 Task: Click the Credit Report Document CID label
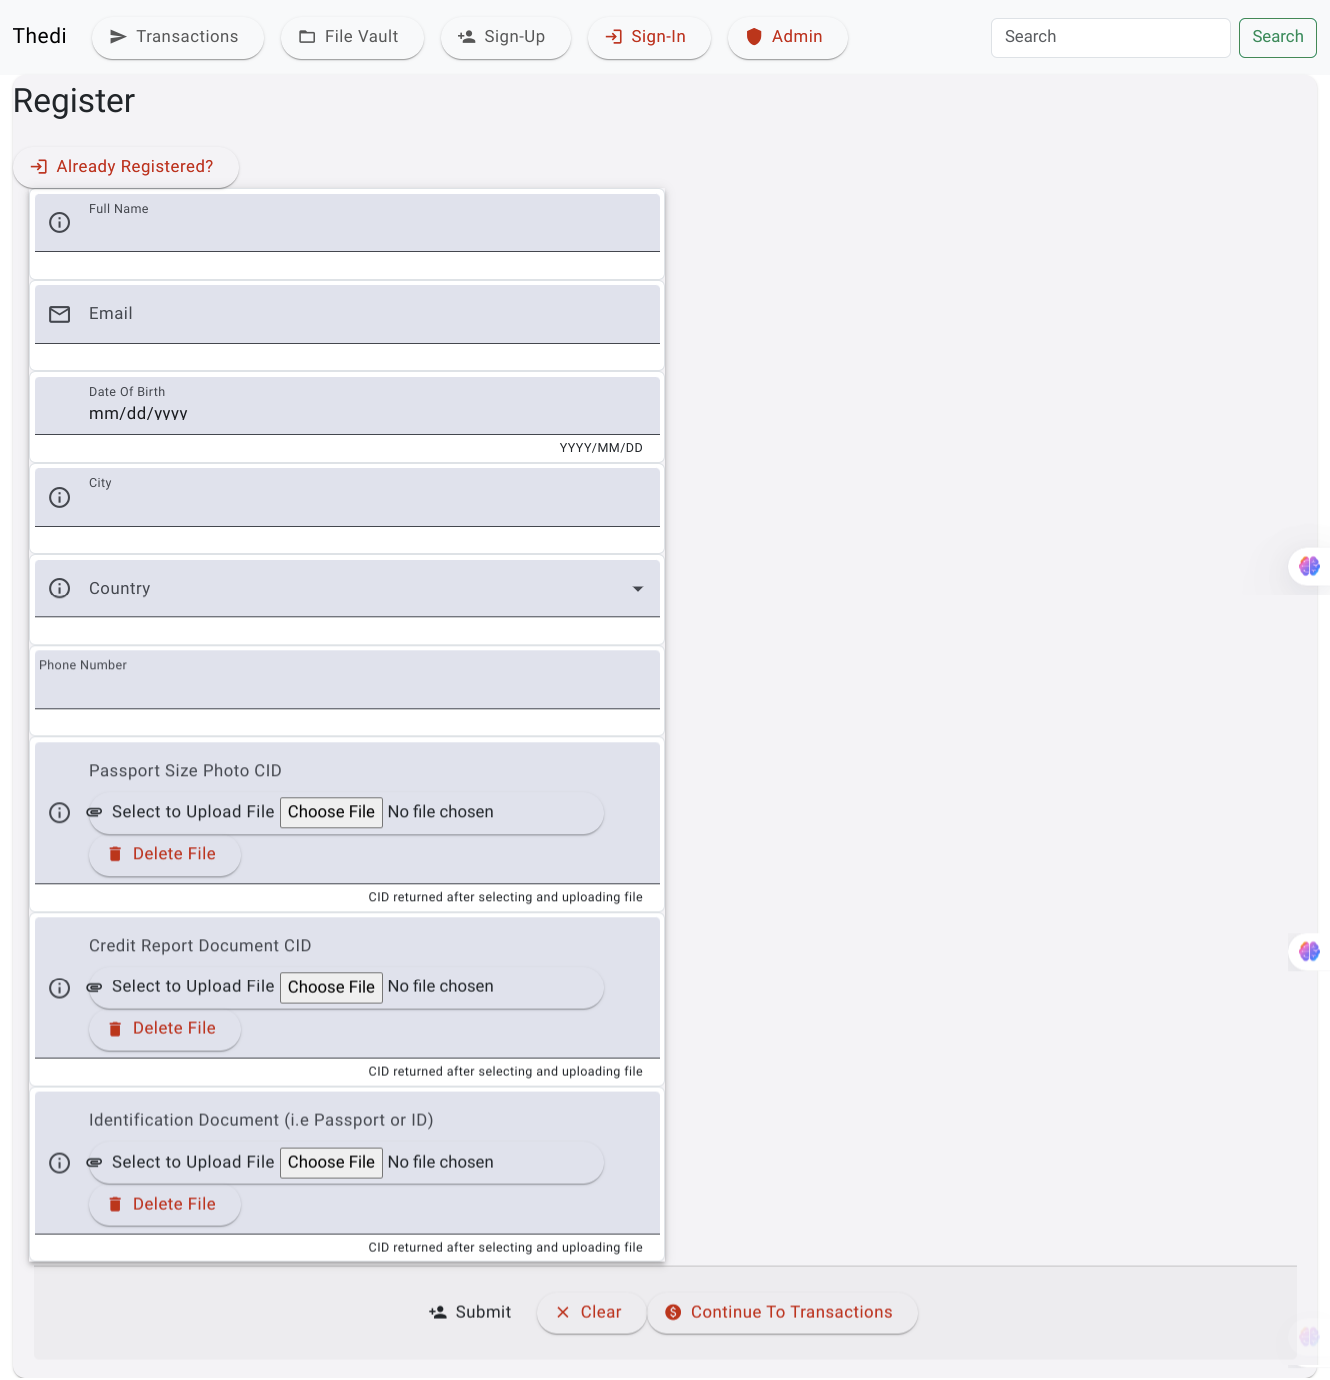(x=200, y=946)
